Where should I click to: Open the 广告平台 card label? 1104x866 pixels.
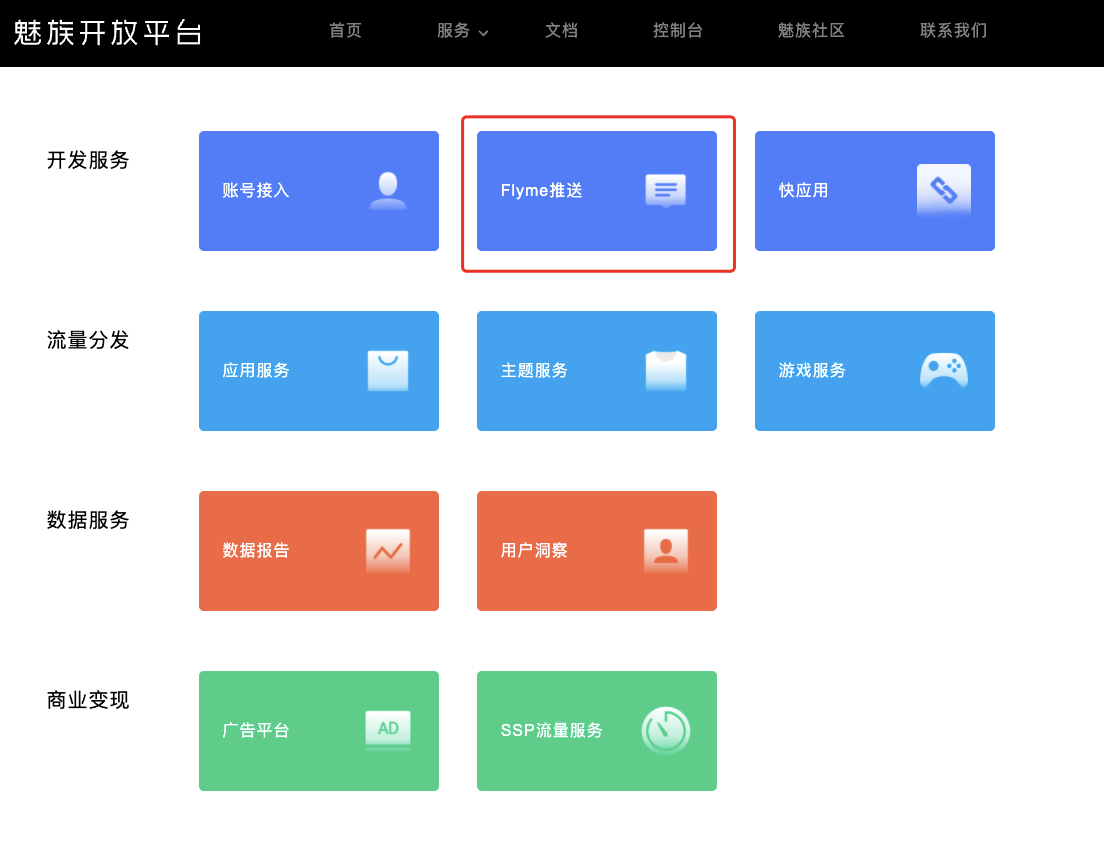[256, 730]
